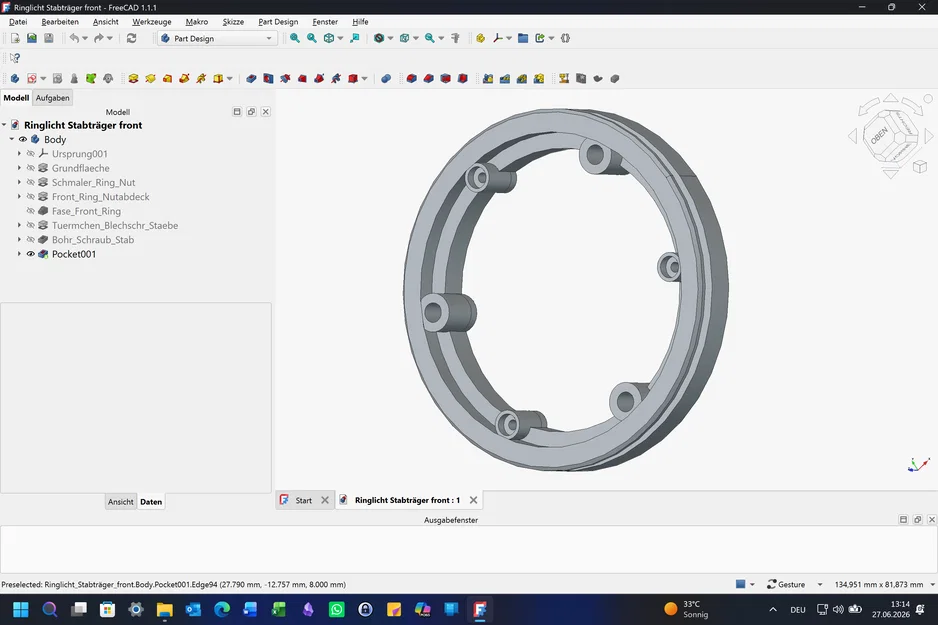Click the Chamfer tool icon
The image size is (938, 625).
428,78
